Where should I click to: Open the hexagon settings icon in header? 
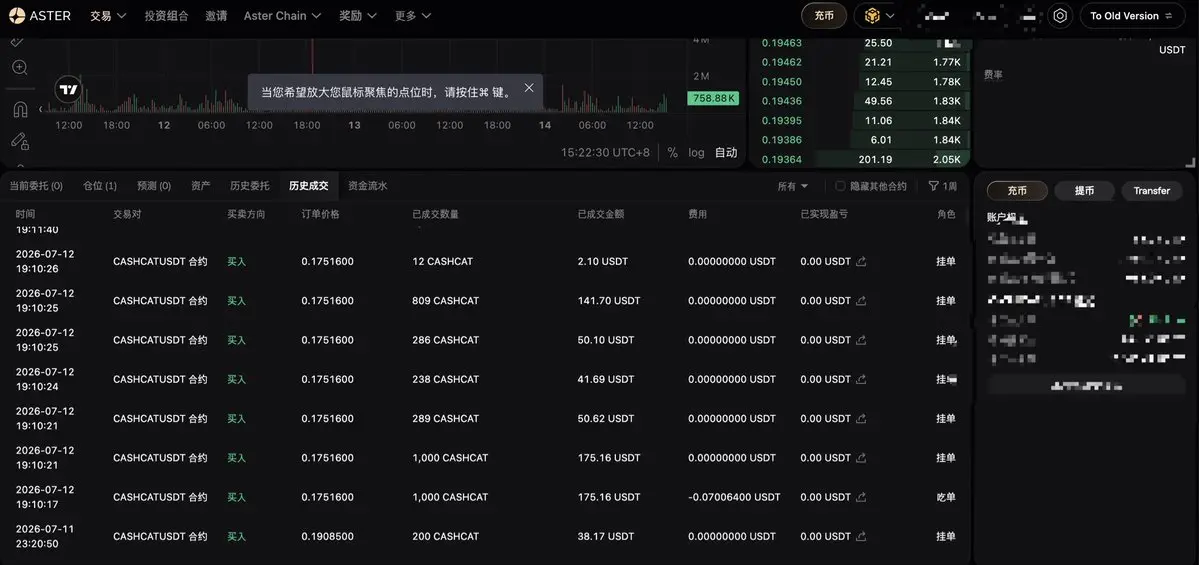[1059, 16]
